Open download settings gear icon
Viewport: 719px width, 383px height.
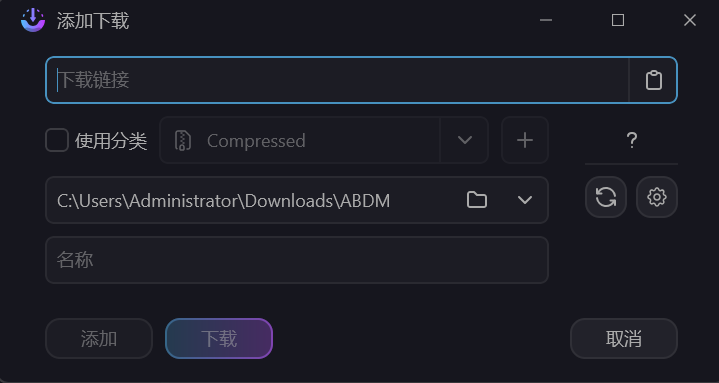[657, 197]
